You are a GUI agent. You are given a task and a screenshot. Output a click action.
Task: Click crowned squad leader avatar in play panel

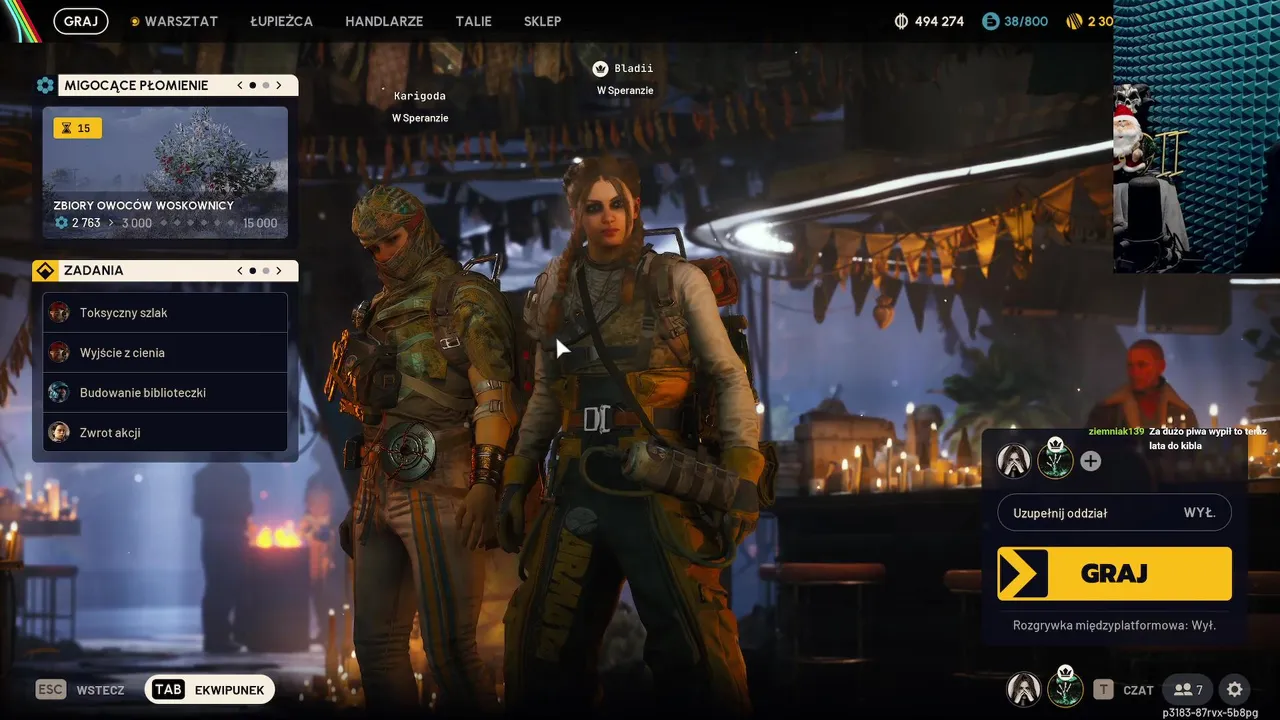coord(1055,459)
